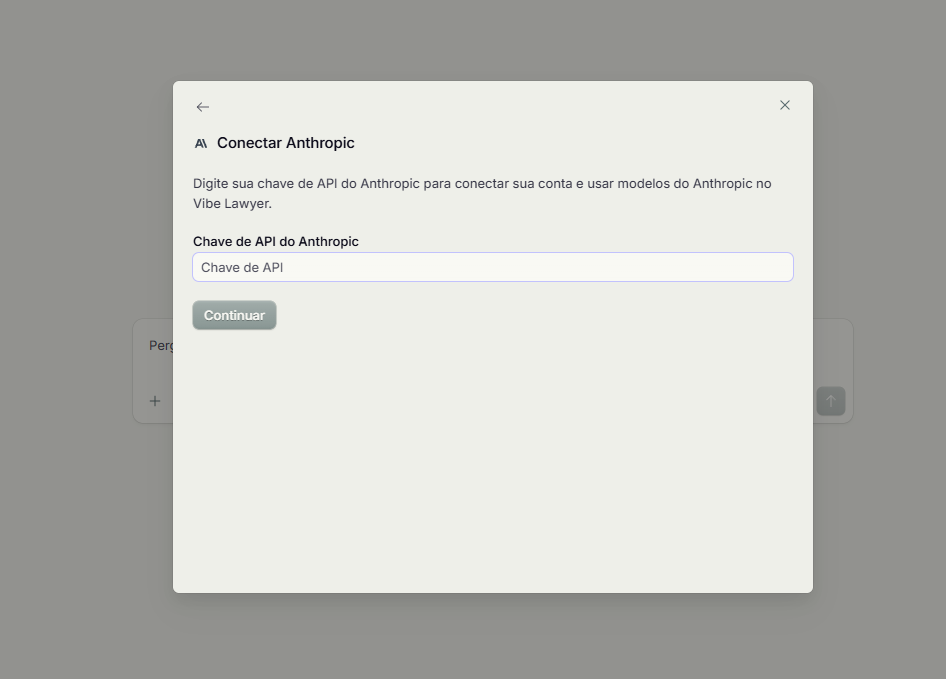Focus the Chave de API input field
946x679 pixels.
coord(493,267)
